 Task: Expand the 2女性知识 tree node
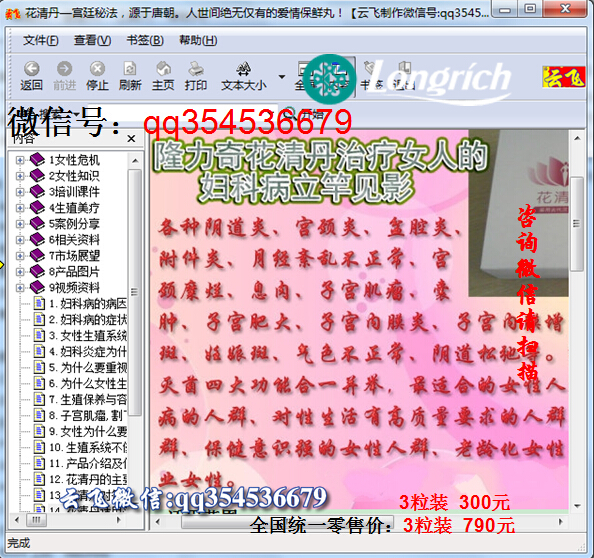pyautogui.click(x=19, y=176)
